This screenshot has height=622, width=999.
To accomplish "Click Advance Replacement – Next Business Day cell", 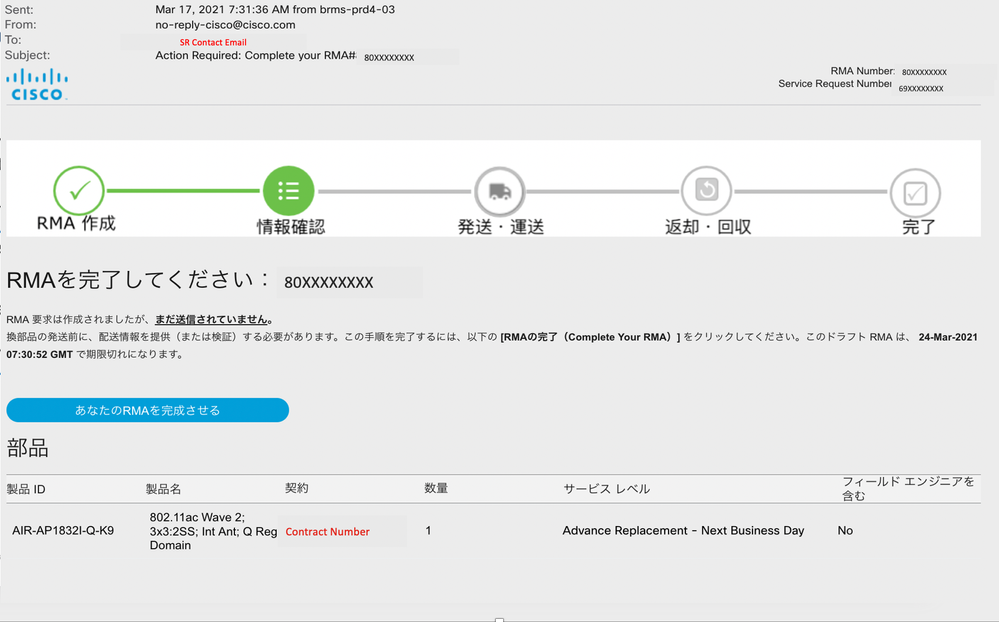I will tap(683, 530).
